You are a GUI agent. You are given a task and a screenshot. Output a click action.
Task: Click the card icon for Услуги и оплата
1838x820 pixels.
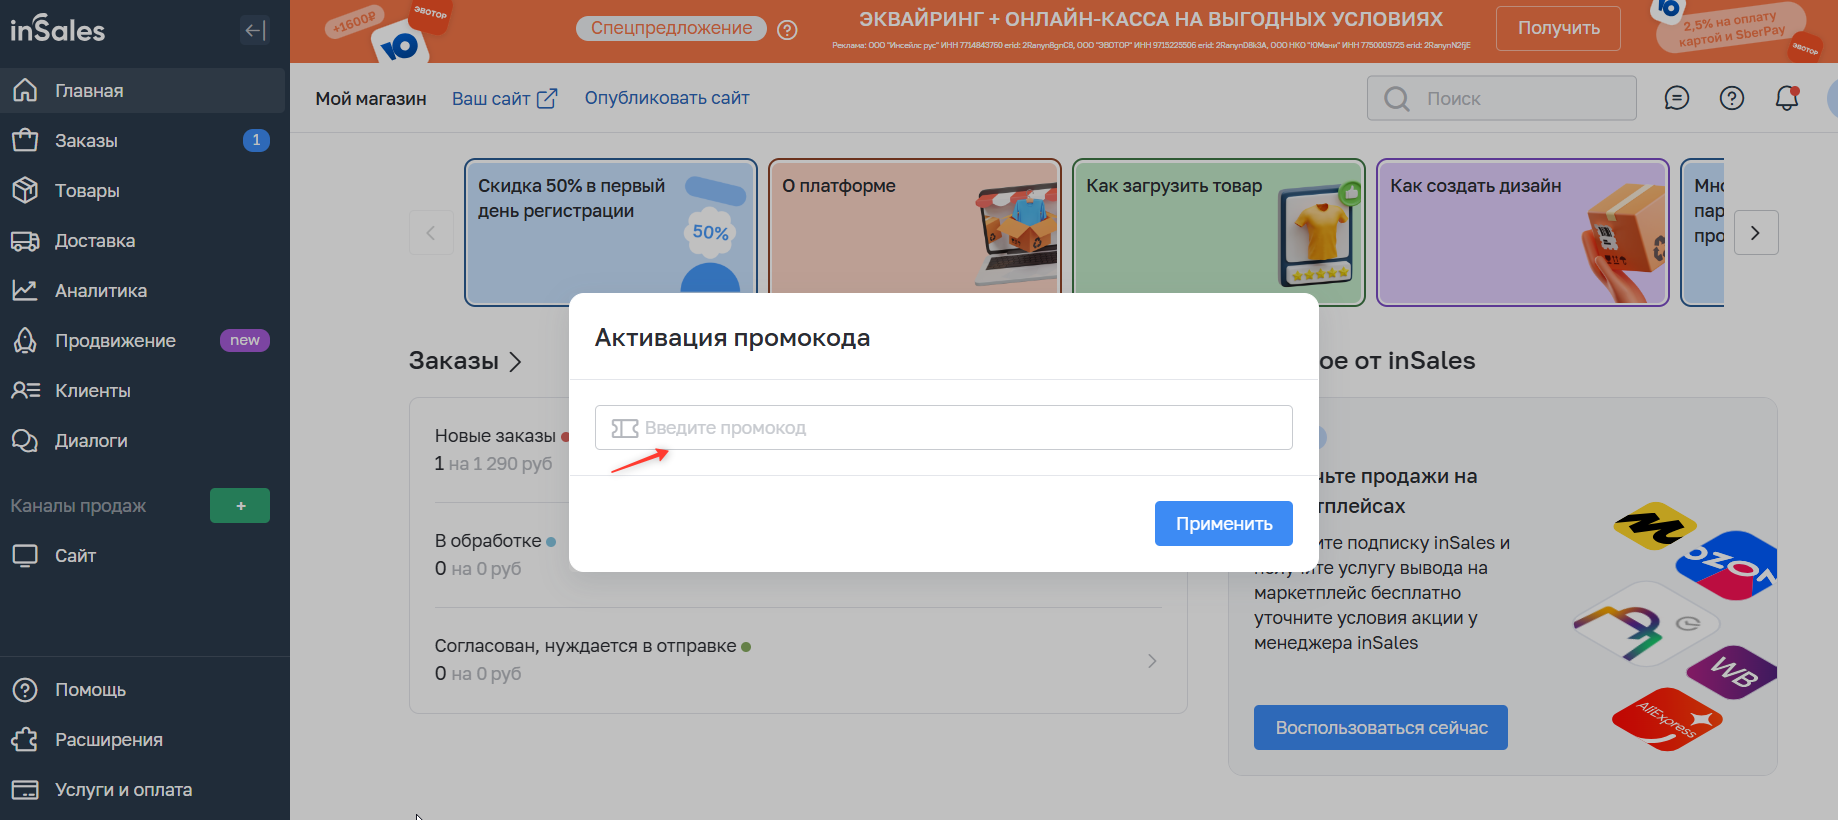25,790
